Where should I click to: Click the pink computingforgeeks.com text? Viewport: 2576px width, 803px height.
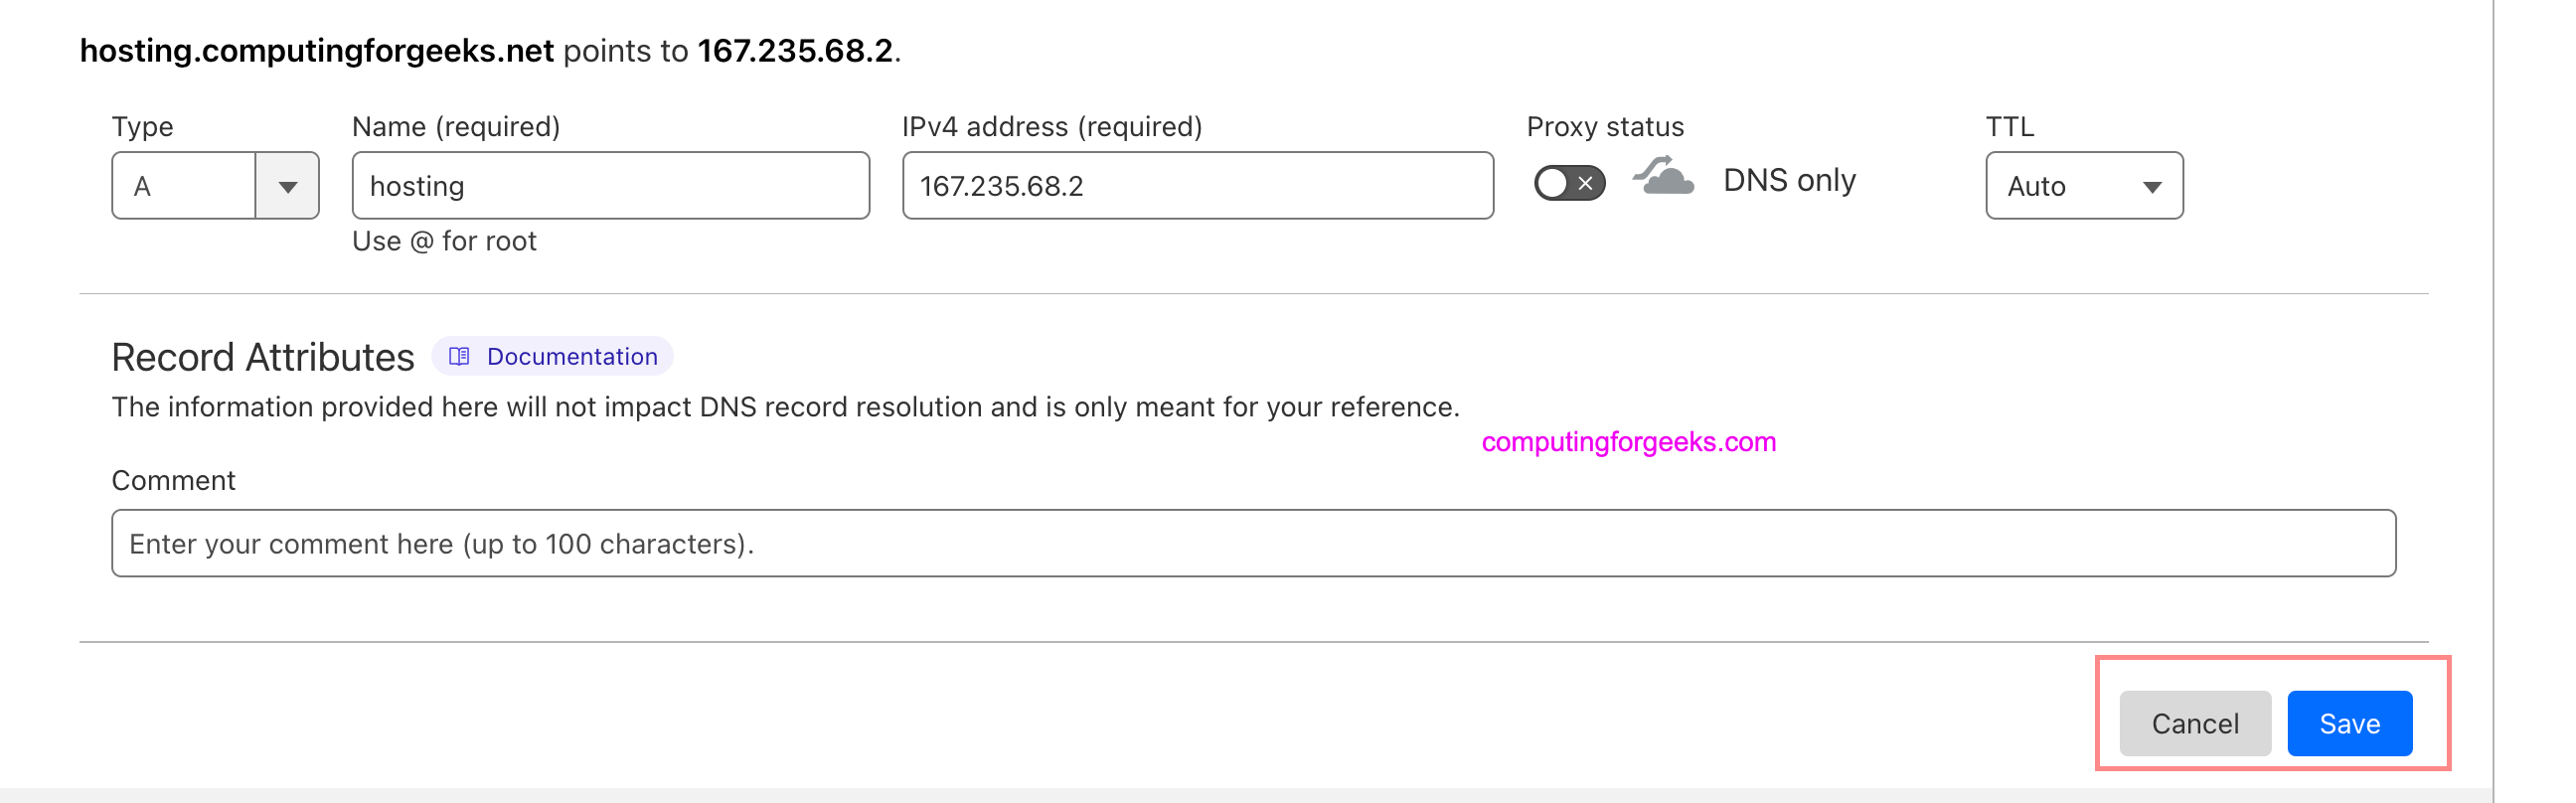[1628, 442]
